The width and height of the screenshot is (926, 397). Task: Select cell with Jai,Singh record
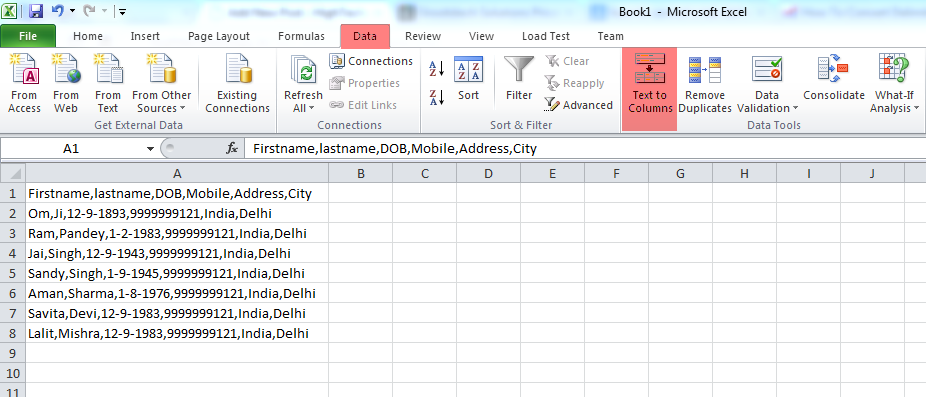177,253
